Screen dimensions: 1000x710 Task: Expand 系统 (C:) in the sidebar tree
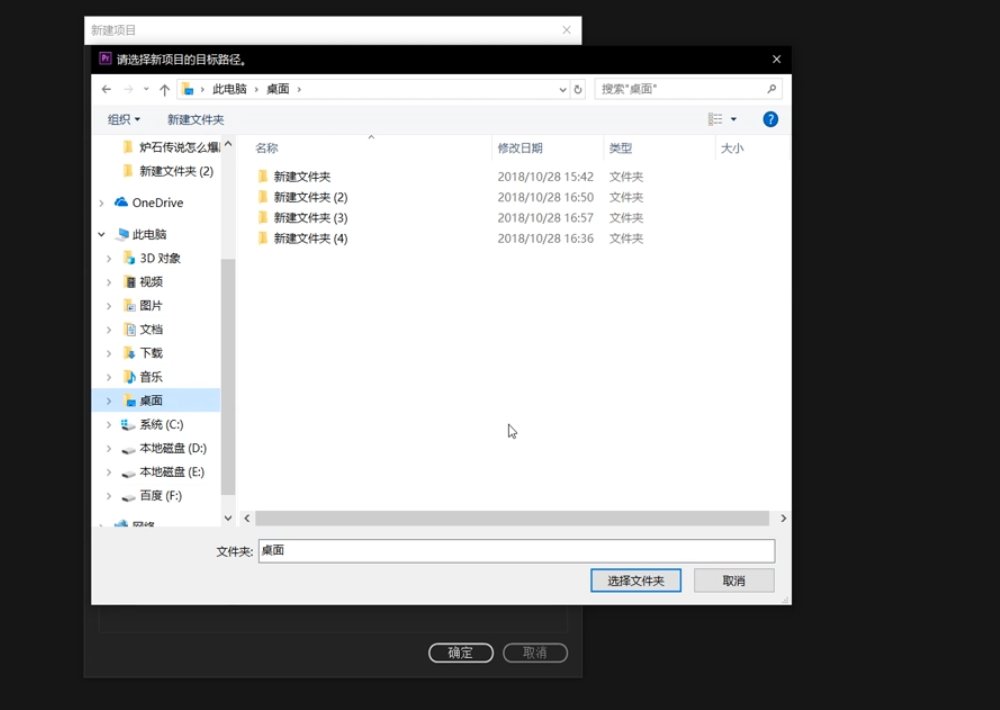tap(109, 424)
